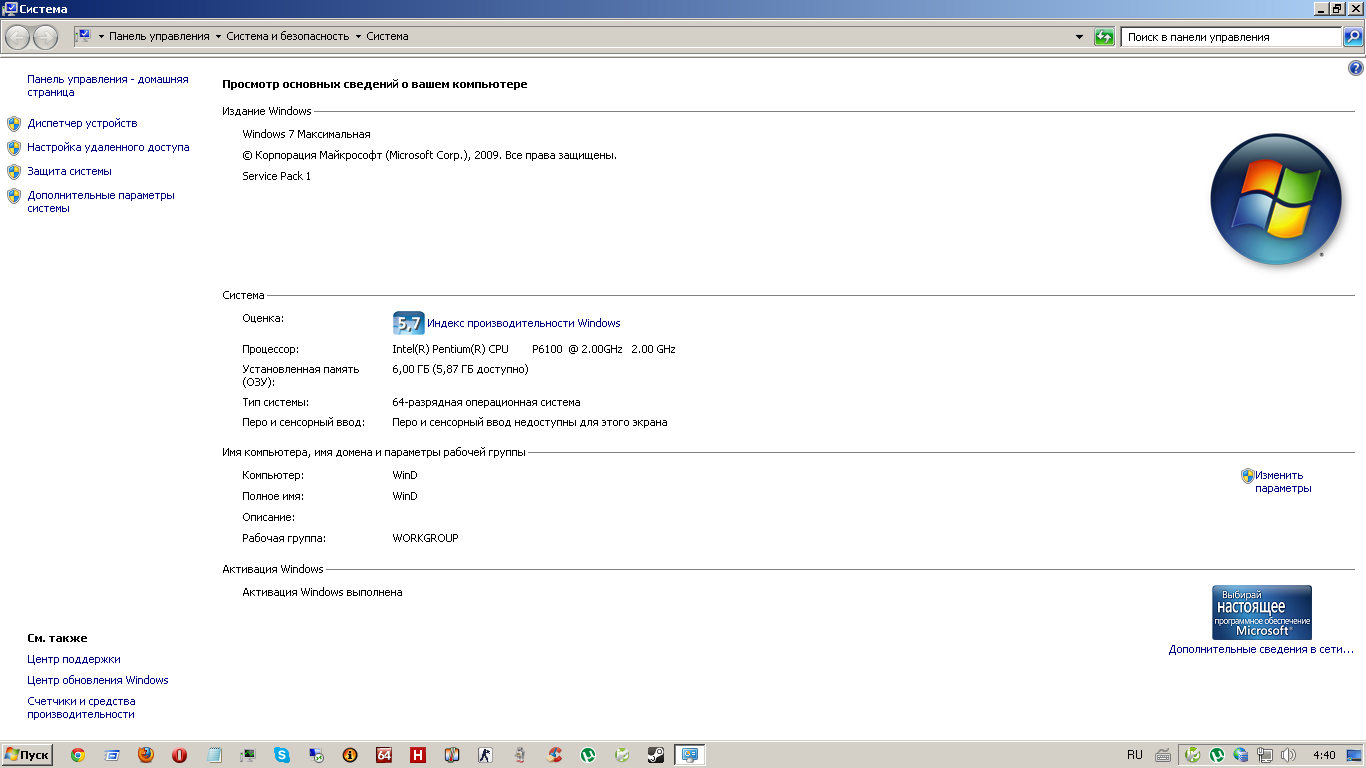Open the Notepad icon in the taskbar
This screenshot has width=1366, height=768.
214,755
